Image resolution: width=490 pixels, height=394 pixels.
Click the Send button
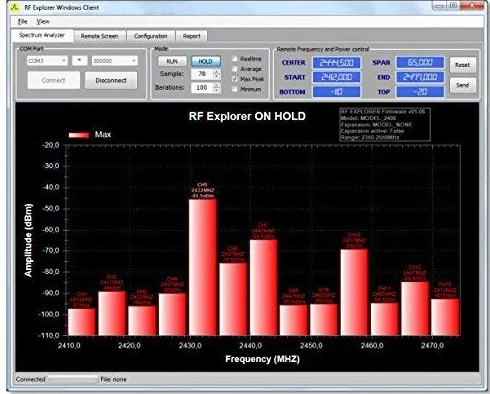pyautogui.click(x=463, y=85)
